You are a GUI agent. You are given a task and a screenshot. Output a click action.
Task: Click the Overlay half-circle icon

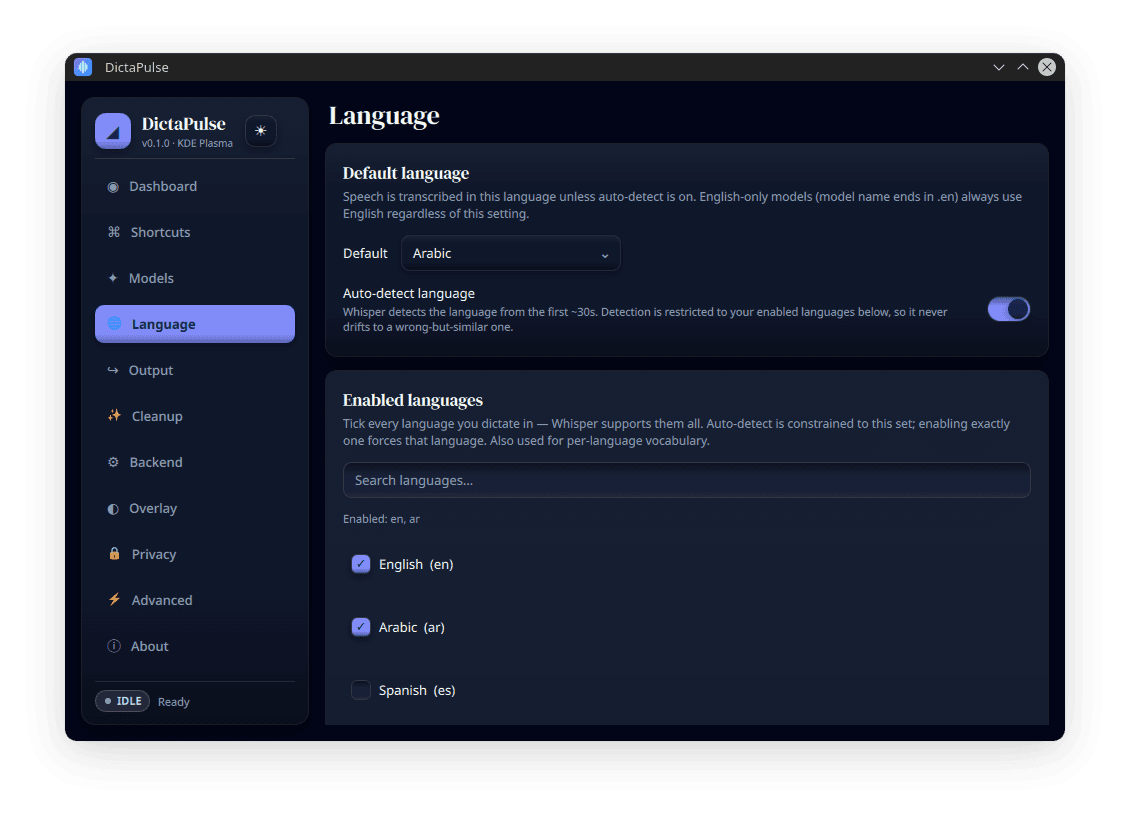[x=113, y=509]
